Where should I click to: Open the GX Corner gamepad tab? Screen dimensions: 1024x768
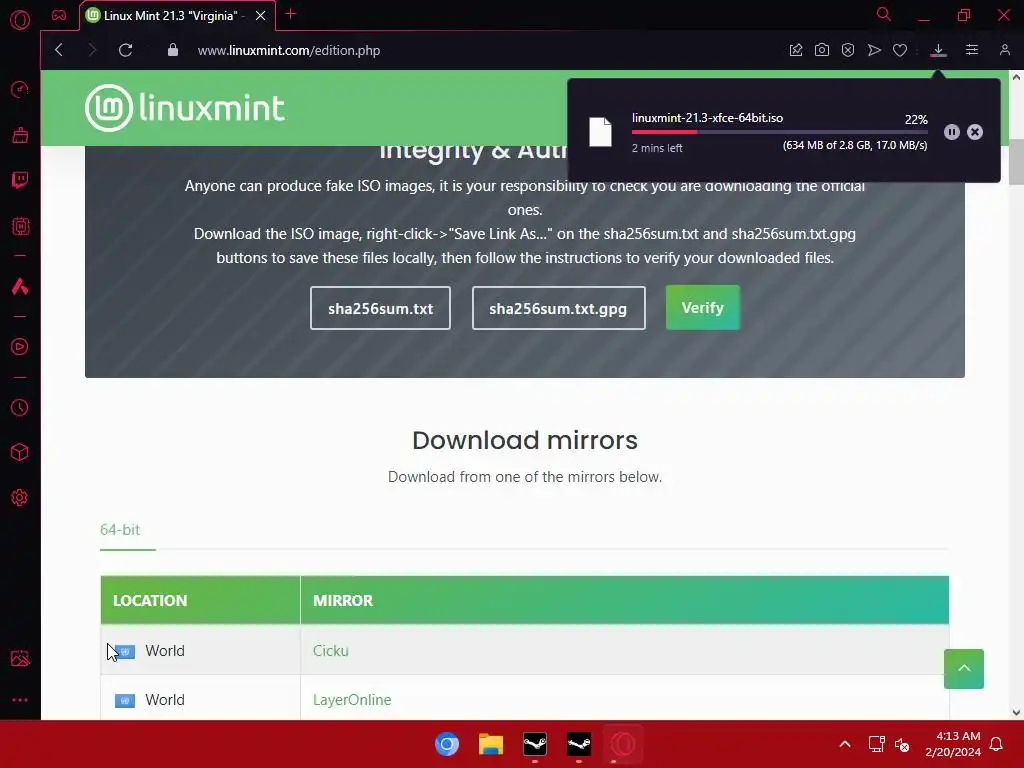(x=59, y=15)
